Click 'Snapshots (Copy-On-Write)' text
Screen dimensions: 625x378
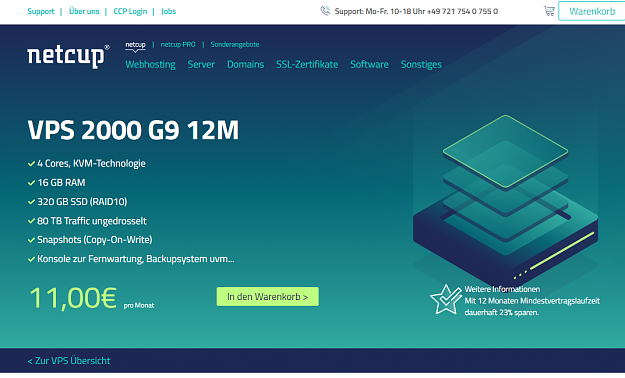[94, 240]
